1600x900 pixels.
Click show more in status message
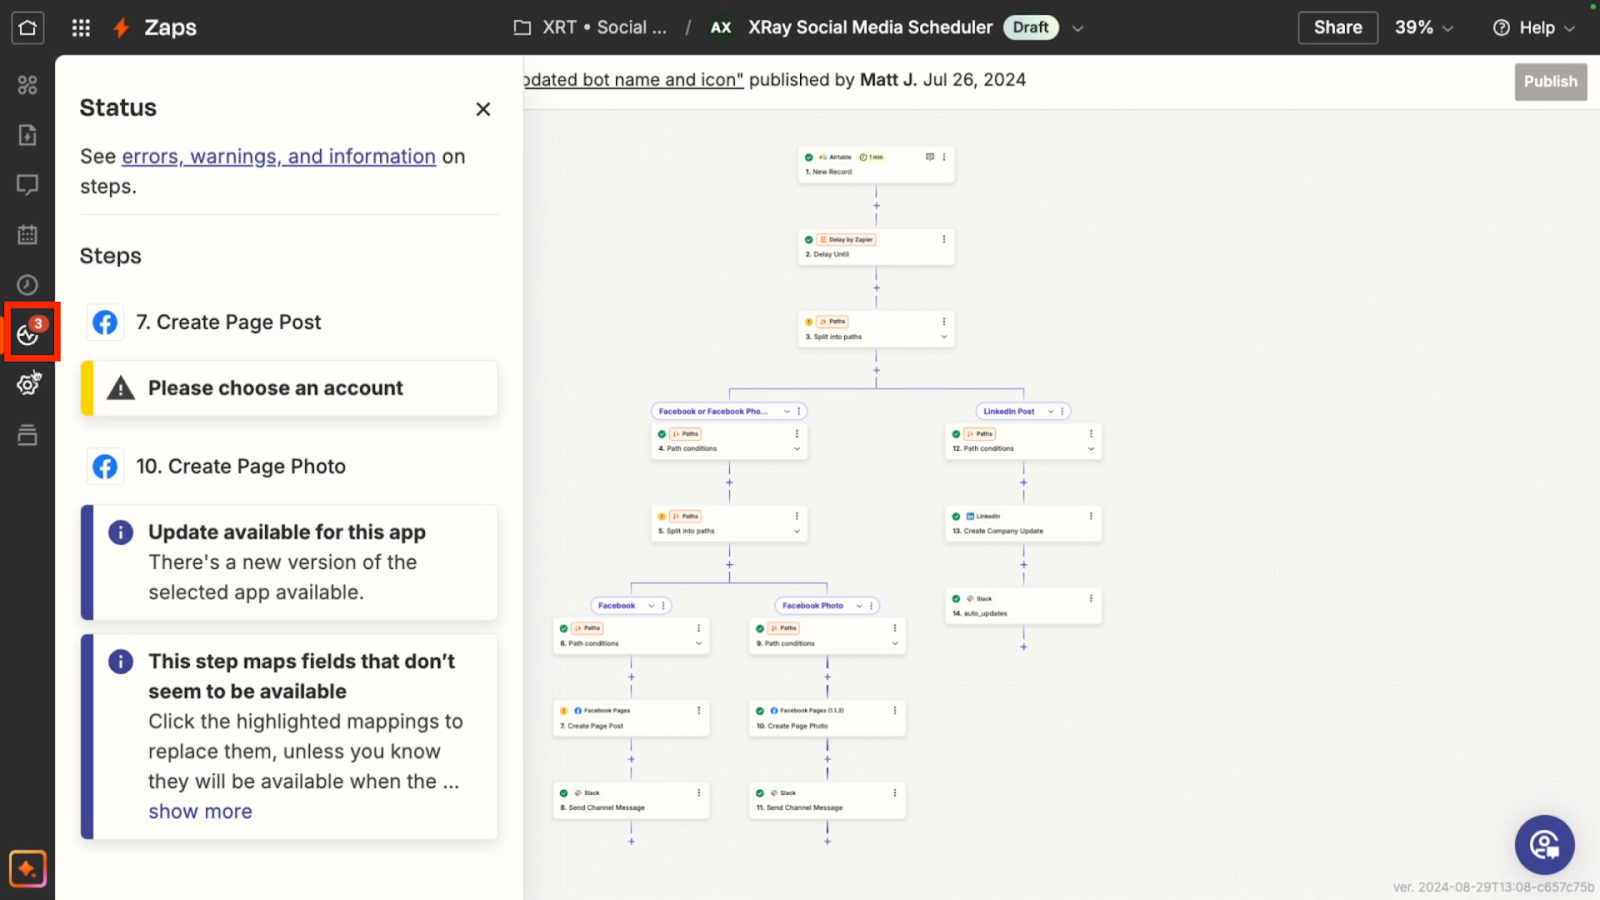coord(200,811)
